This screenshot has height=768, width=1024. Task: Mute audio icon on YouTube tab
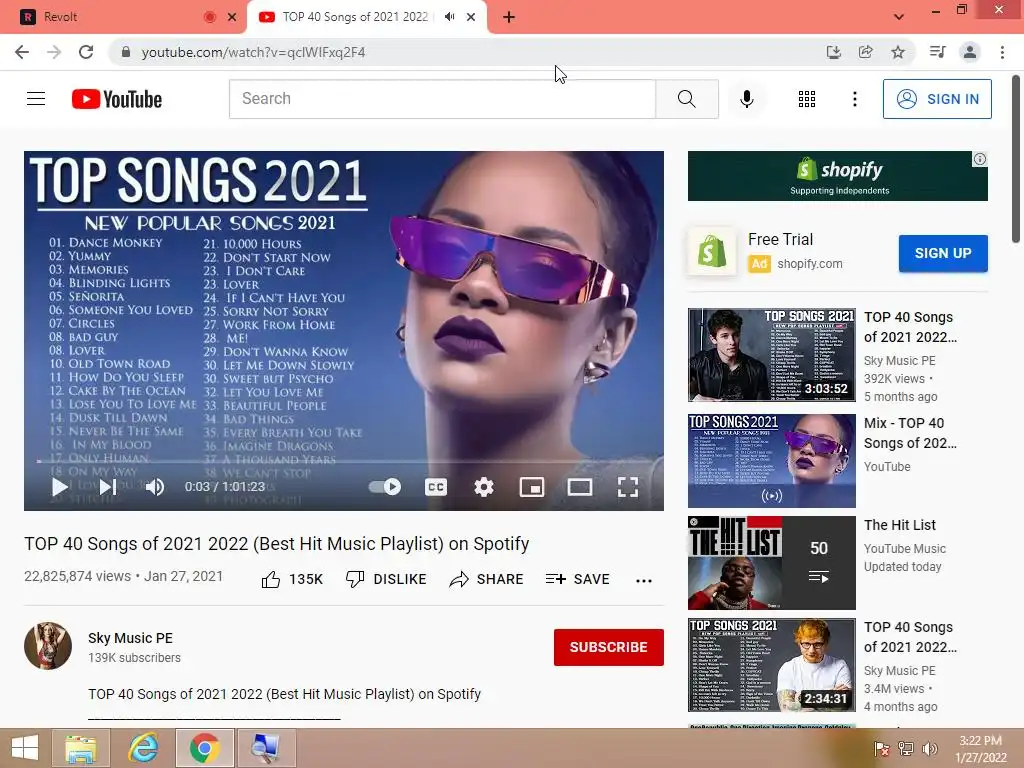(449, 17)
